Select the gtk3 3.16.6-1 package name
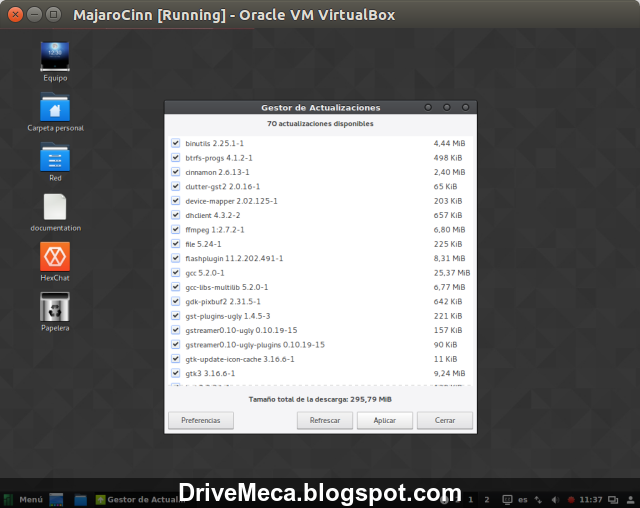This screenshot has height=508, width=640. [210, 373]
